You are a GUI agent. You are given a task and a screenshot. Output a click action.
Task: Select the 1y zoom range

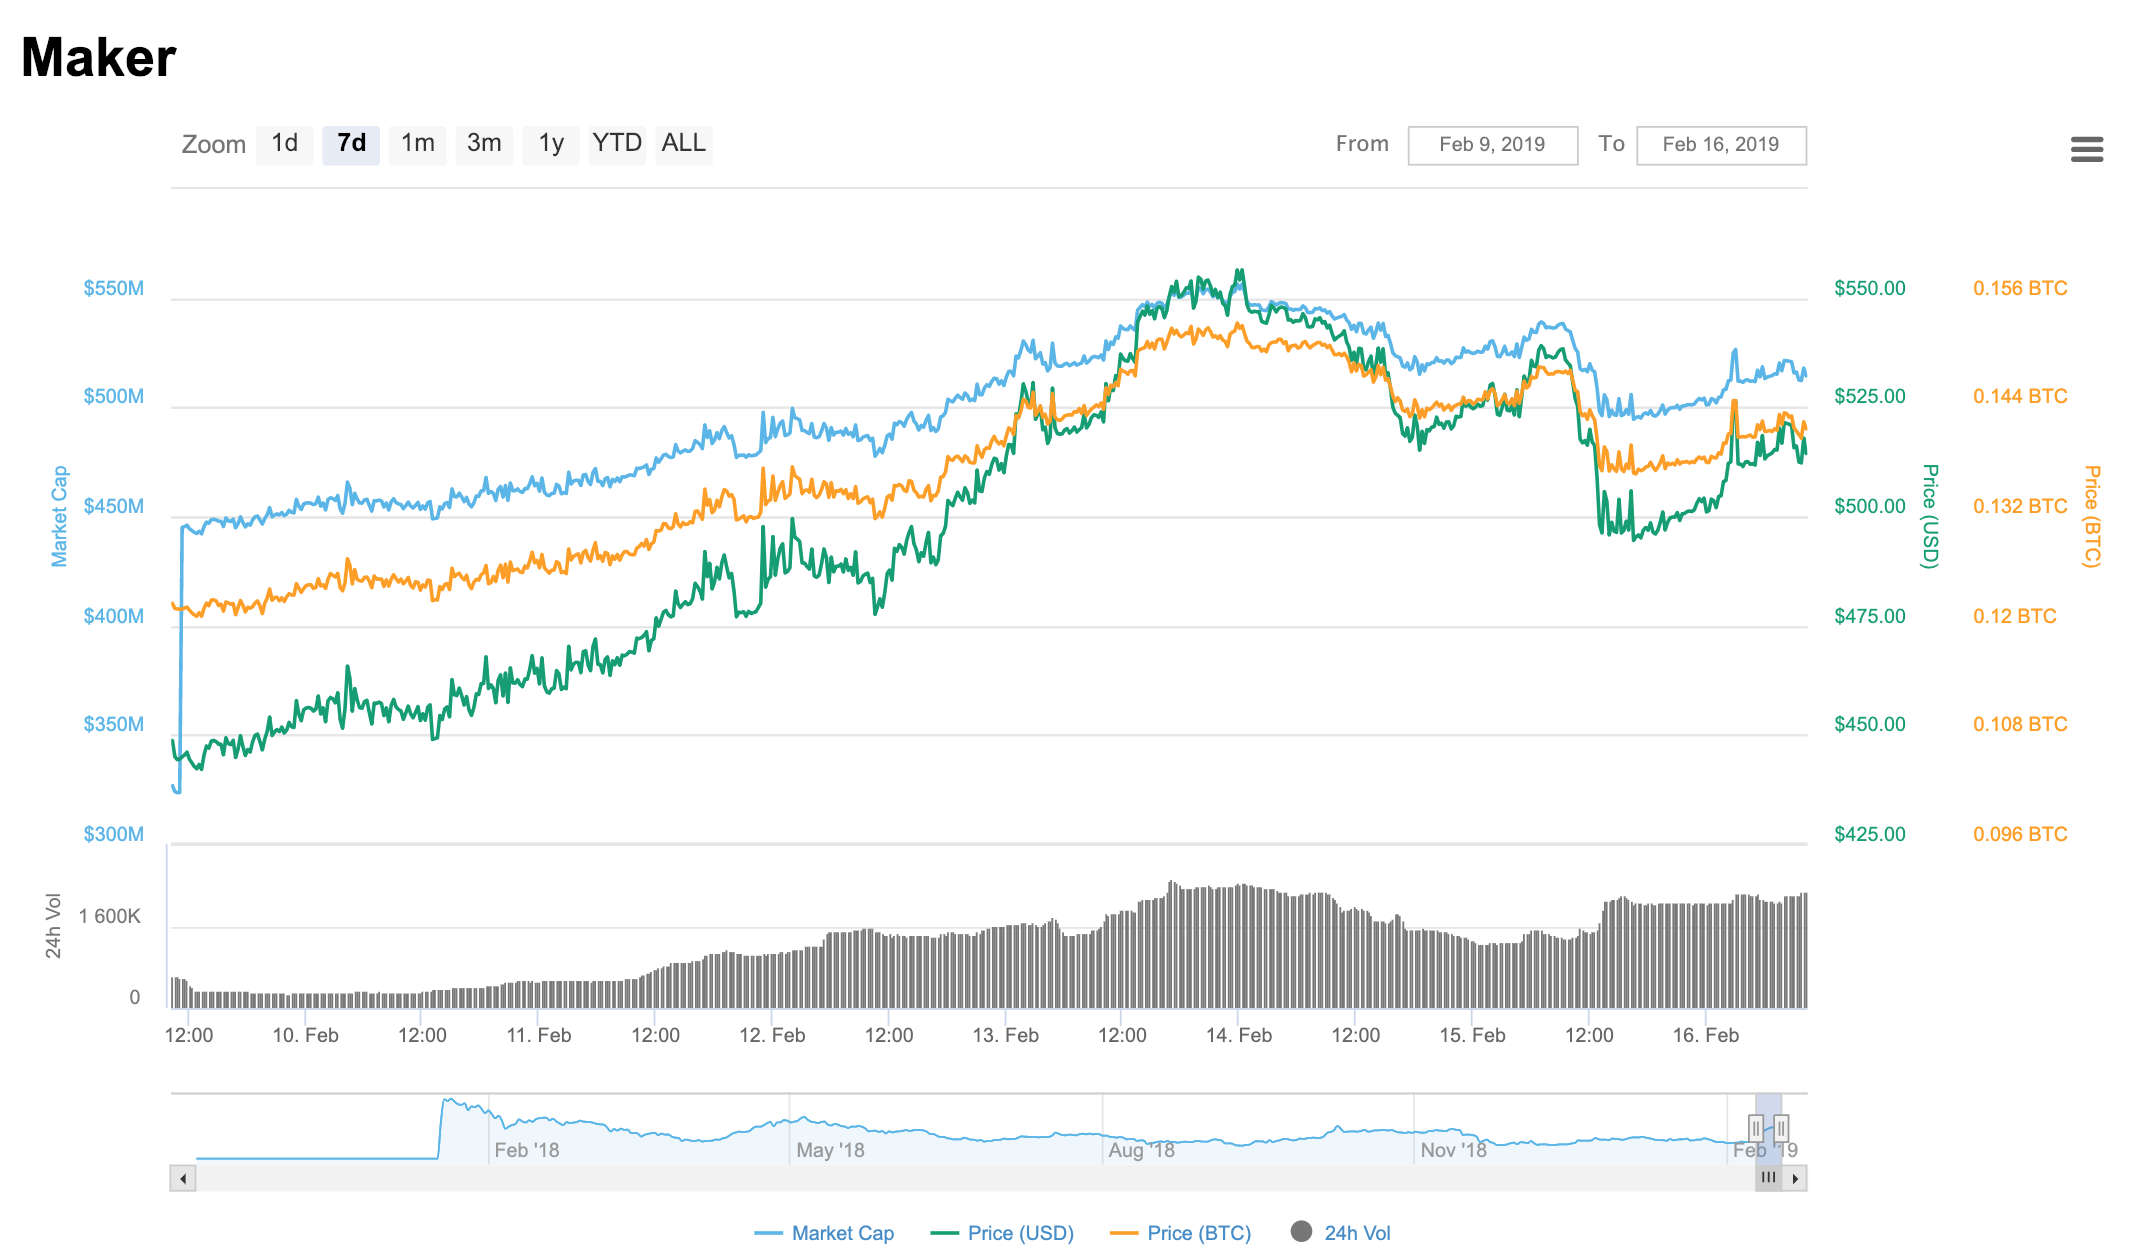point(551,144)
